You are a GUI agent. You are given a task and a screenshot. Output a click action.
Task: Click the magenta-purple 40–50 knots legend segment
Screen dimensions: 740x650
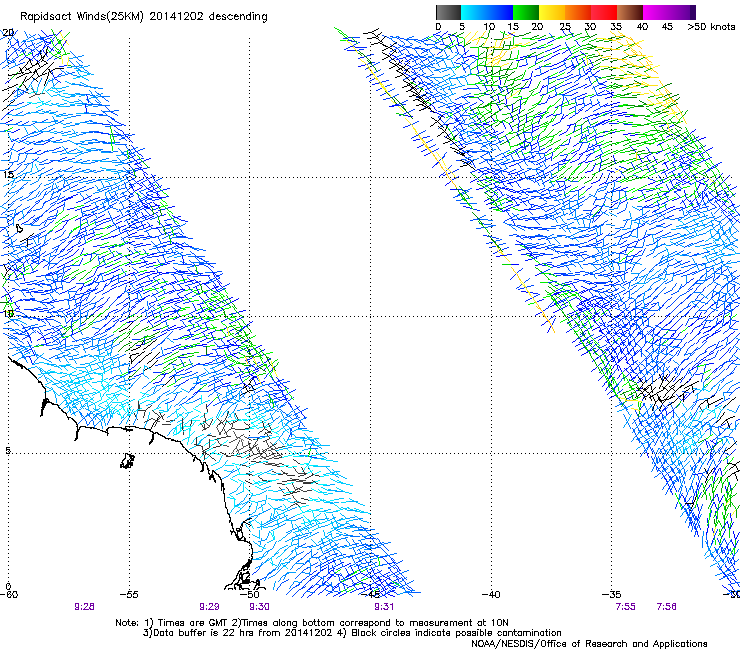669,12
